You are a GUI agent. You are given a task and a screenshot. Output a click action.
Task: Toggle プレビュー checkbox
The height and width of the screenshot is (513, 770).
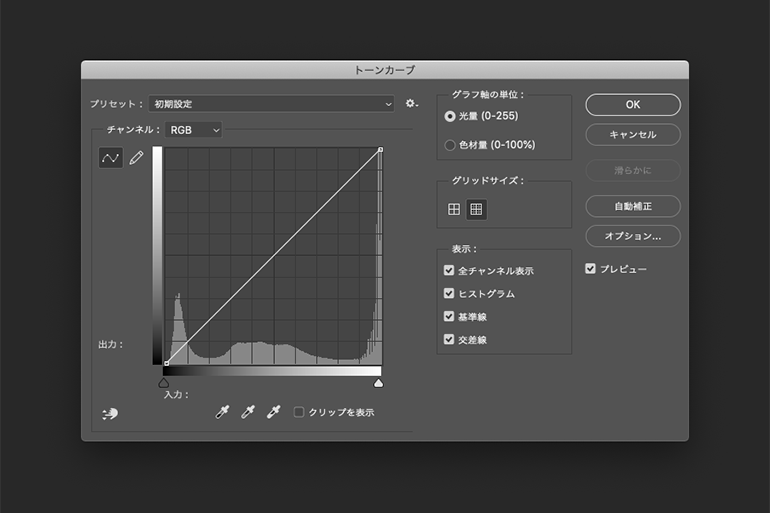(x=590, y=269)
